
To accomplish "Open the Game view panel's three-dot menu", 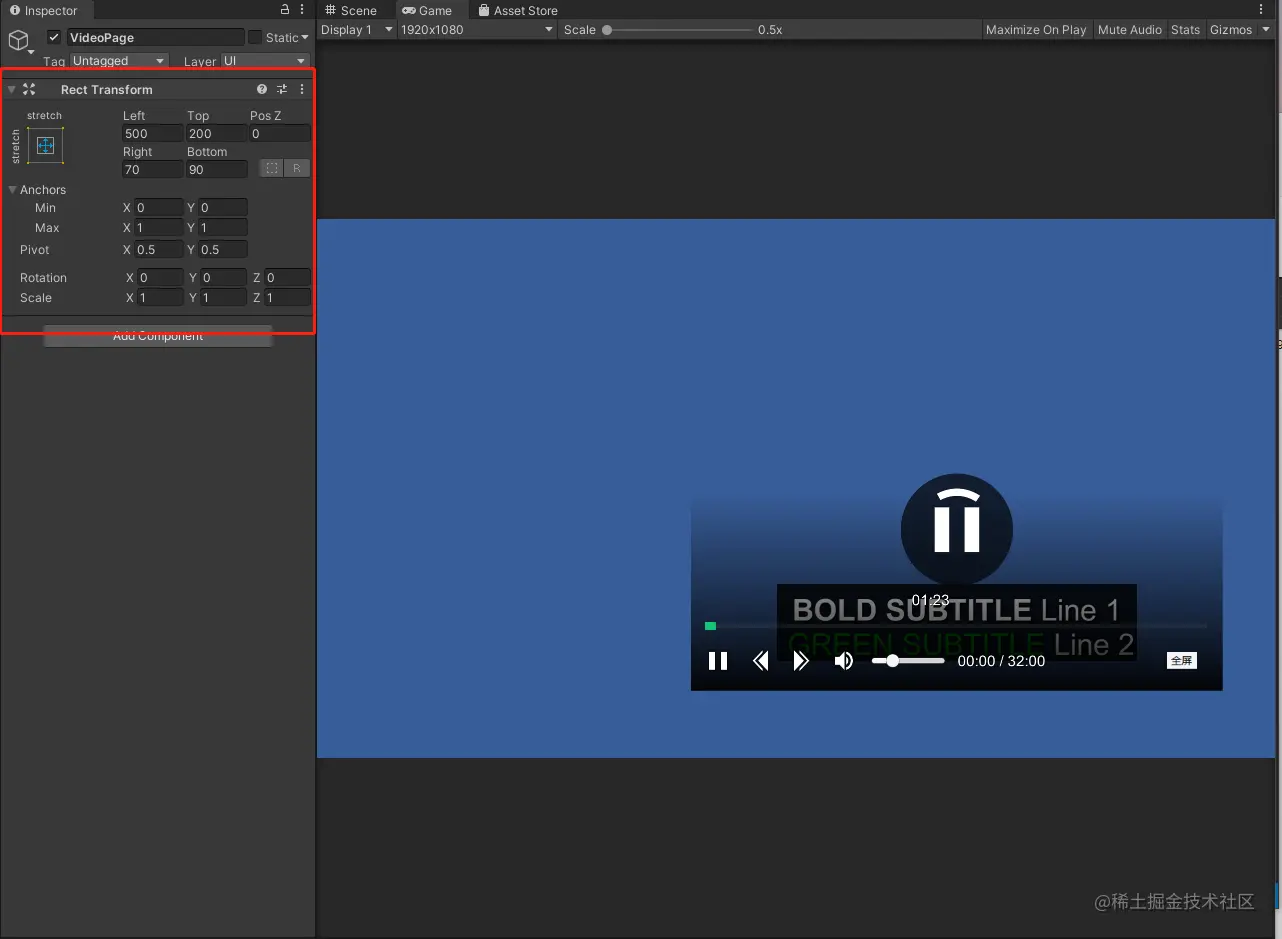I will [x=1261, y=10].
